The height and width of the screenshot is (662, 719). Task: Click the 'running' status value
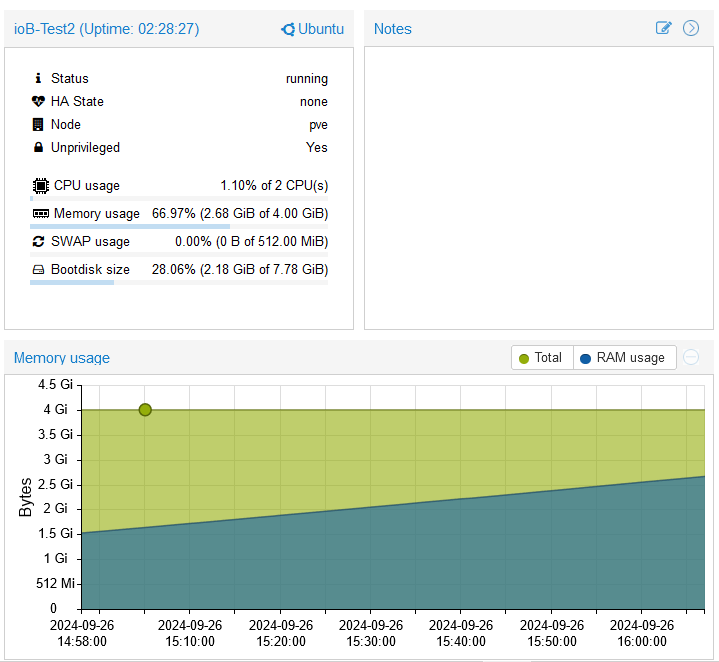pyautogui.click(x=307, y=79)
